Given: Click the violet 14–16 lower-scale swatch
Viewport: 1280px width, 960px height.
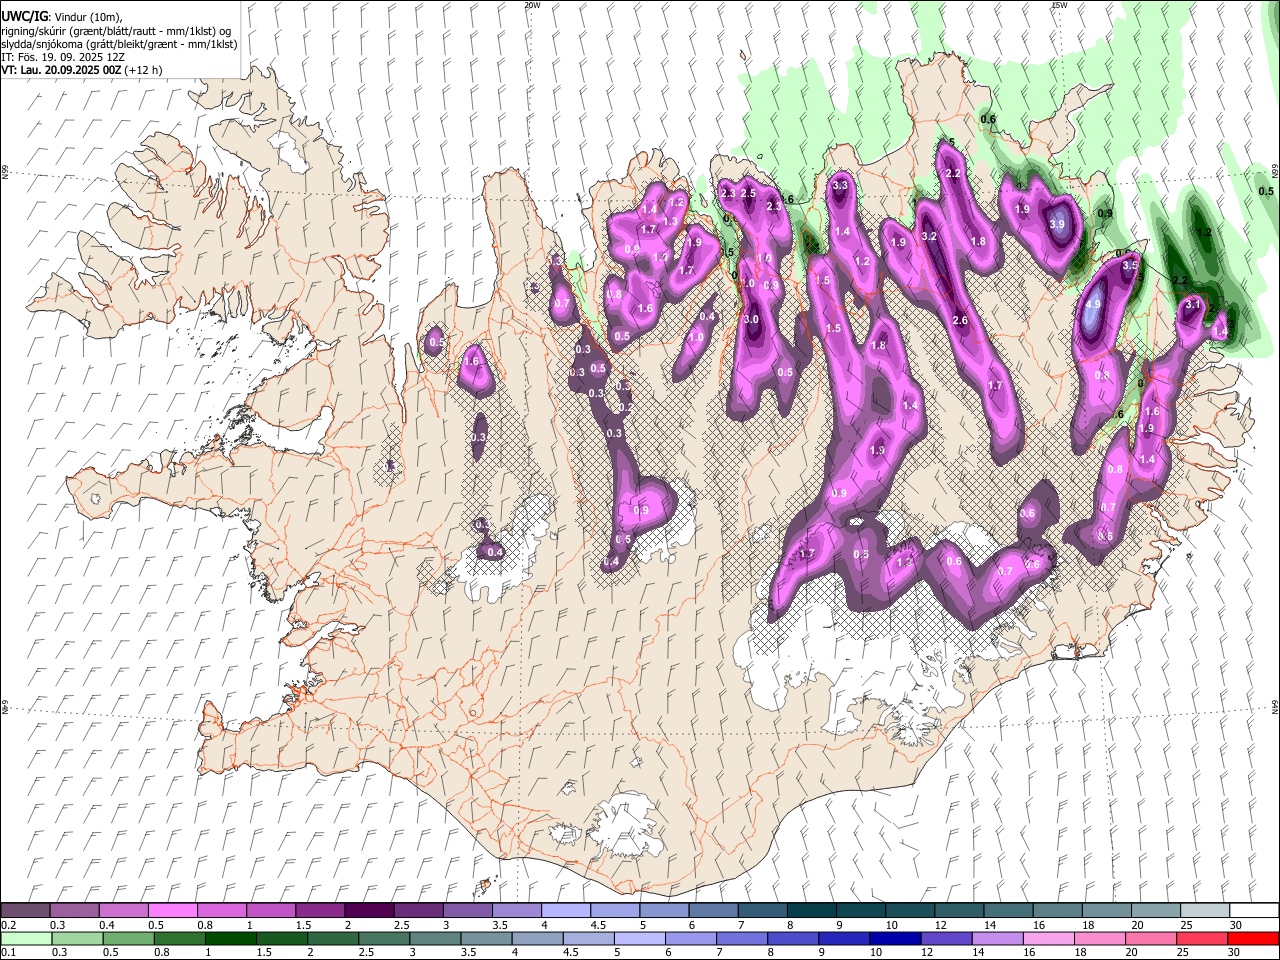Looking at the screenshot, I should pos(997,938).
